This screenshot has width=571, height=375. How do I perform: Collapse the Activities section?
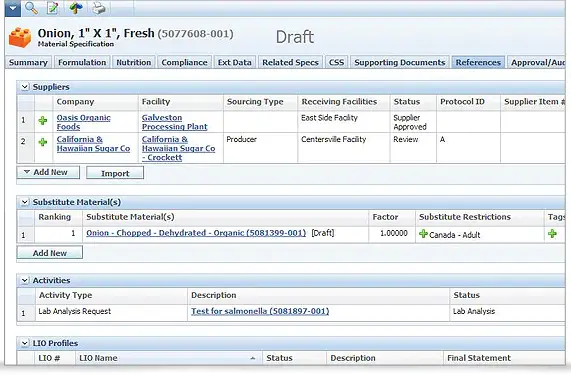coord(25,280)
